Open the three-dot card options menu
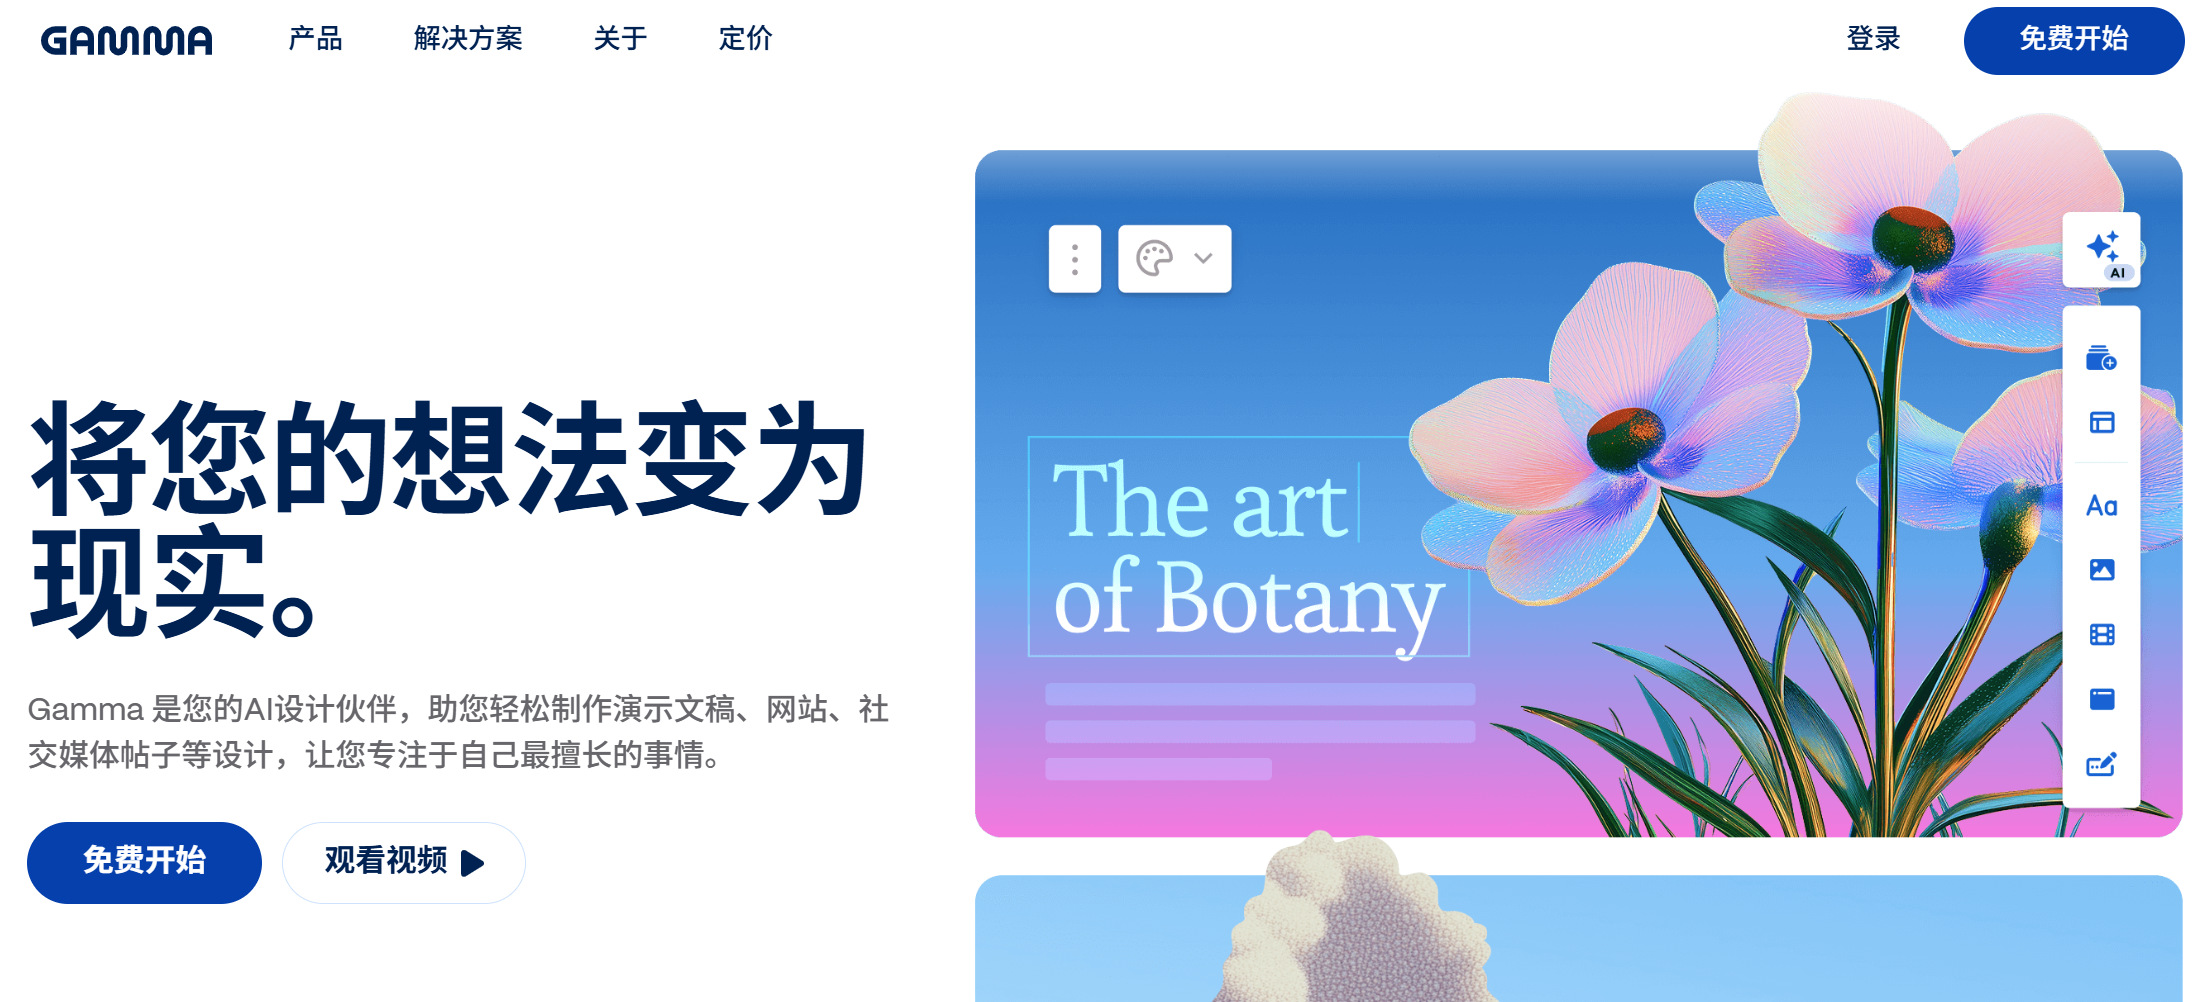The image size is (2199, 1002). coord(1075,259)
